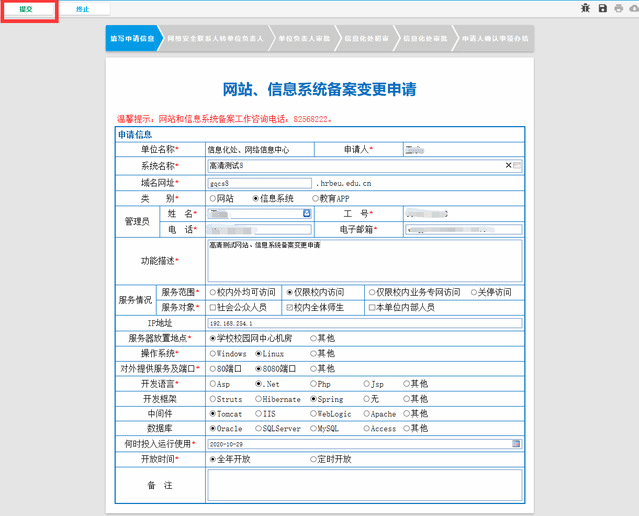Screen dimensions: 639x516
Task: Click the floppy disk save icon
Action: pyautogui.click(x=603, y=8)
